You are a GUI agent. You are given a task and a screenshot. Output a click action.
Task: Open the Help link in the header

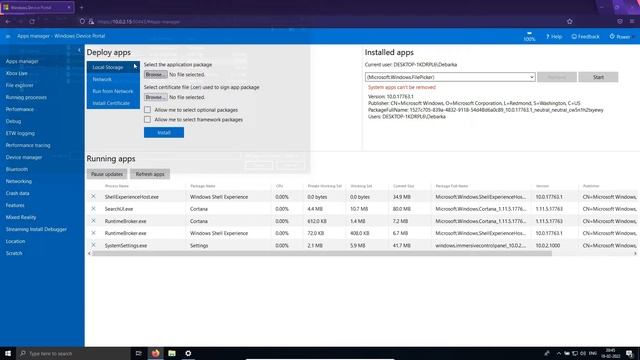554,37
